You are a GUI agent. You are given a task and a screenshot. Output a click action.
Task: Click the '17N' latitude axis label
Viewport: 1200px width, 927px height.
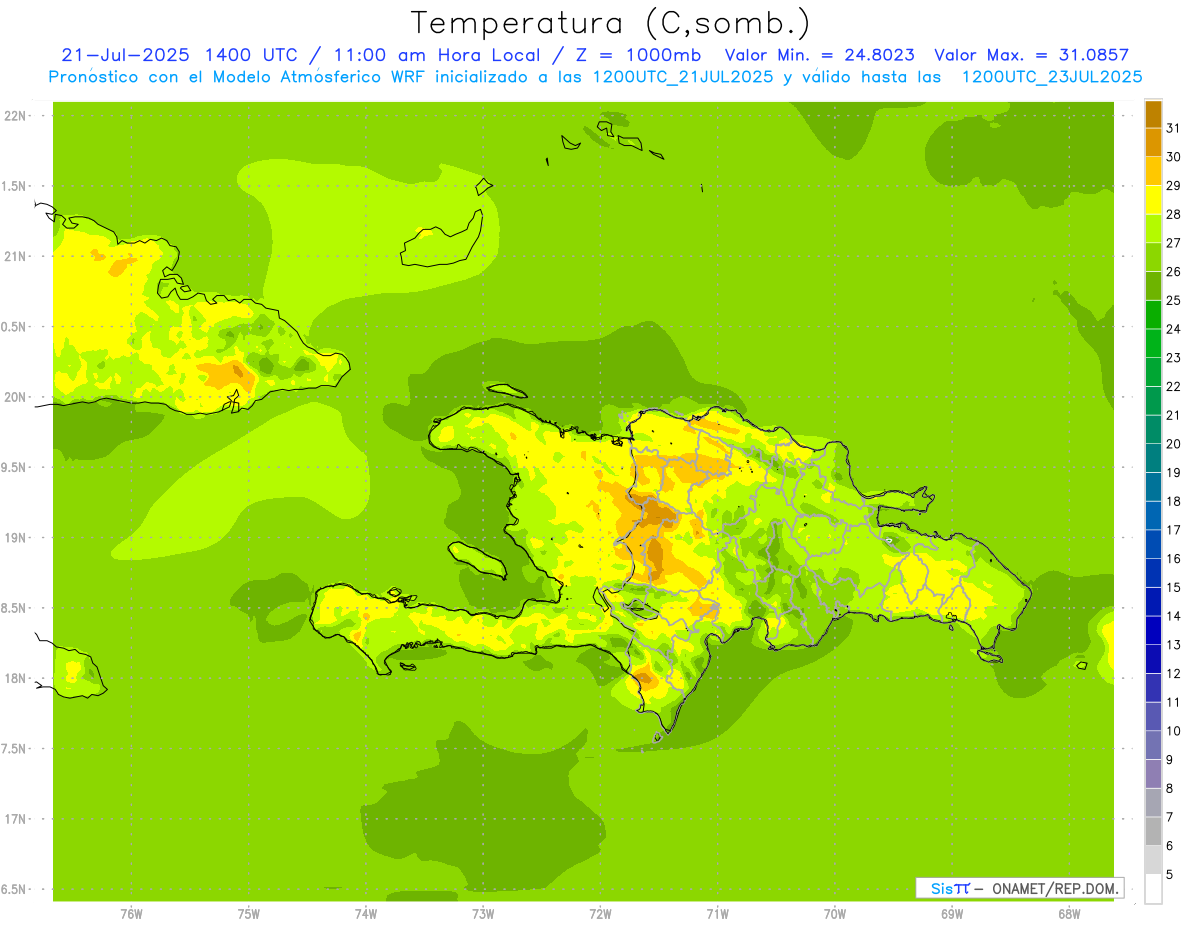pos(14,819)
